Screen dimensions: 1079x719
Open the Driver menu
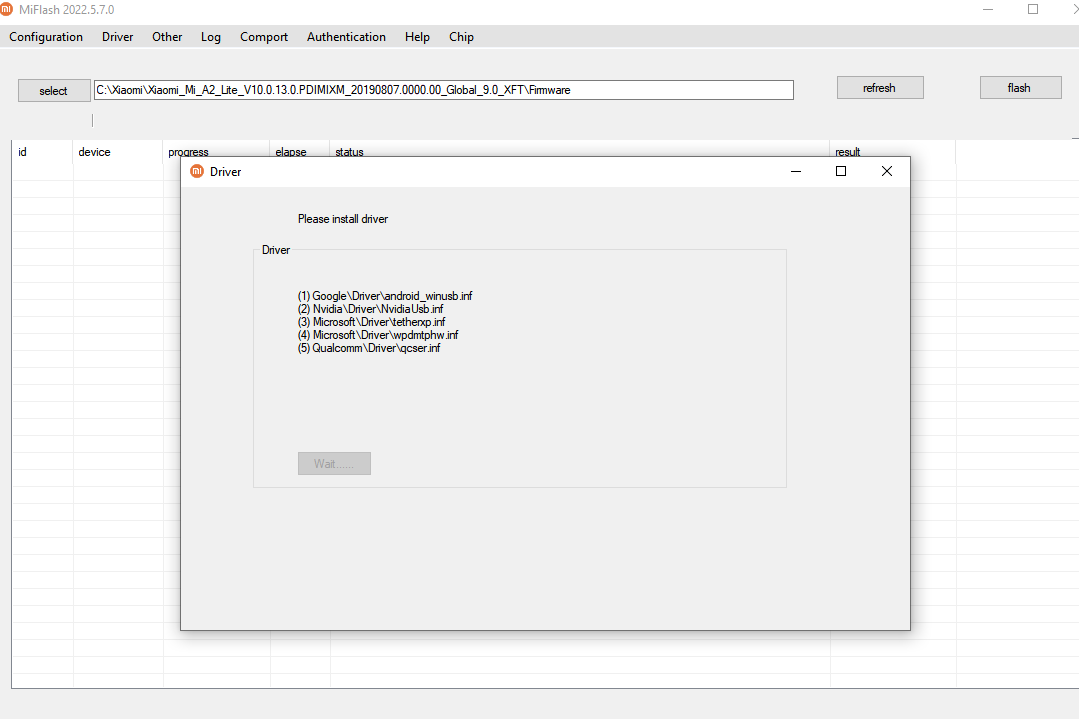(117, 37)
